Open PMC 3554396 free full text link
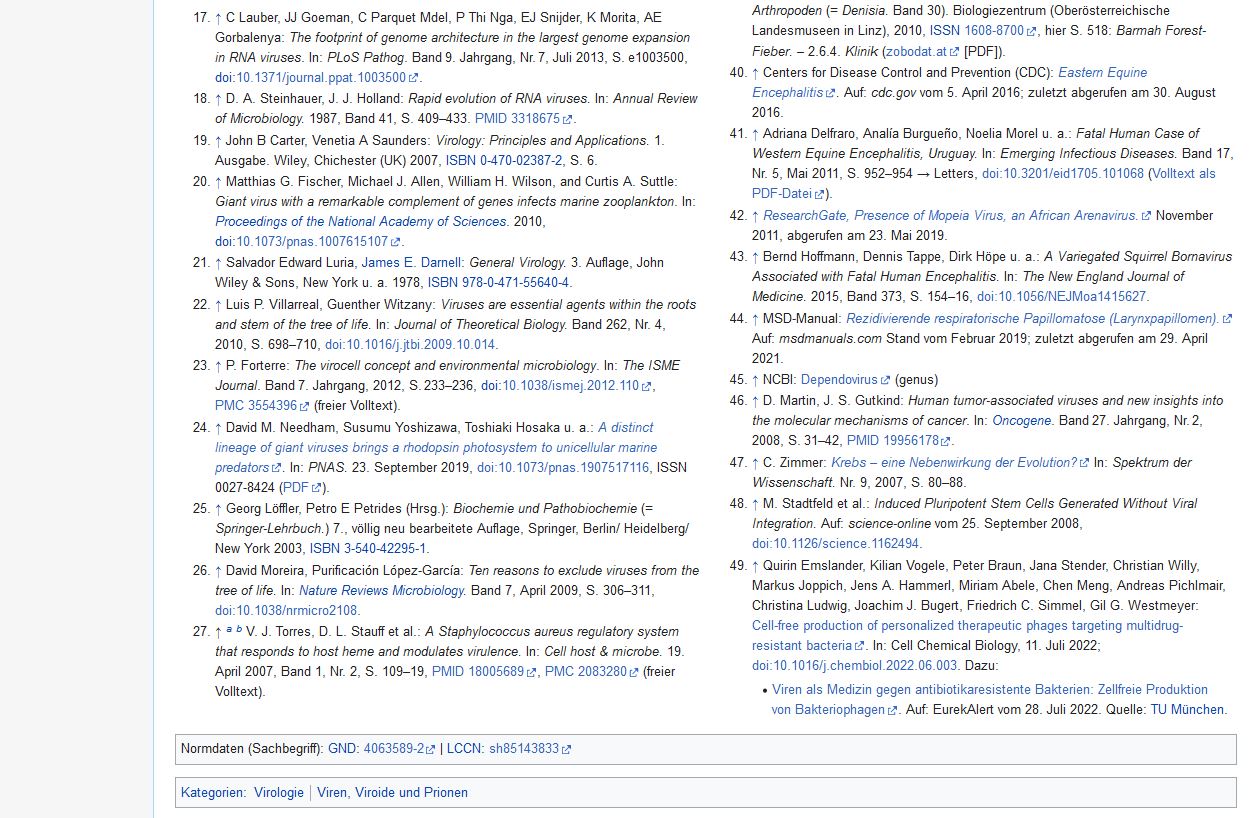This screenshot has width=1257, height=818. pos(256,406)
